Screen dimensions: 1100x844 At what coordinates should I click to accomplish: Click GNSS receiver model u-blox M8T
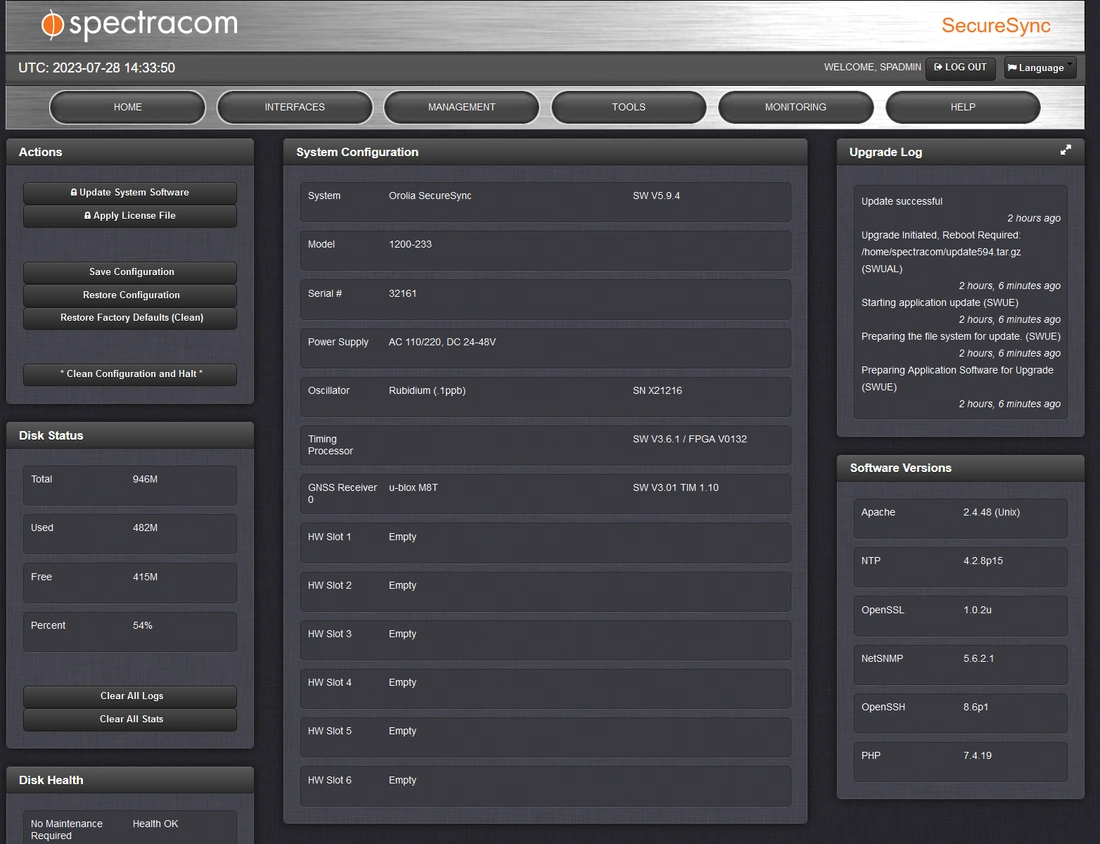(413, 488)
